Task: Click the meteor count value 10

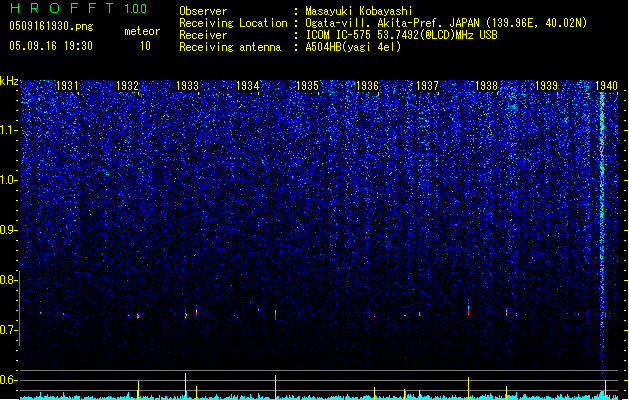Action: pos(145,46)
